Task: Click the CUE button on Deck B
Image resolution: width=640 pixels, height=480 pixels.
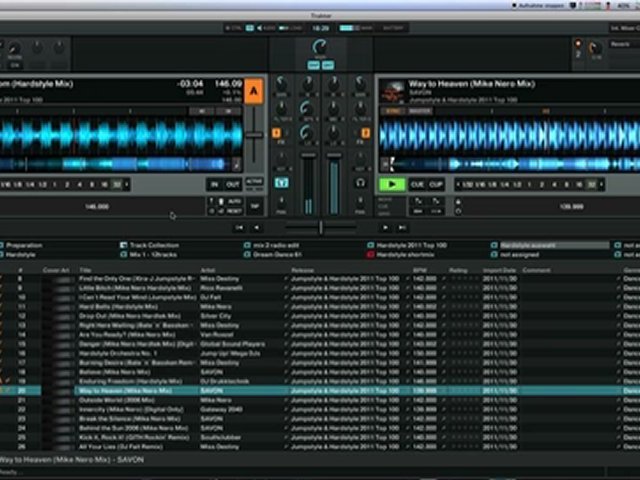Action: click(418, 184)
